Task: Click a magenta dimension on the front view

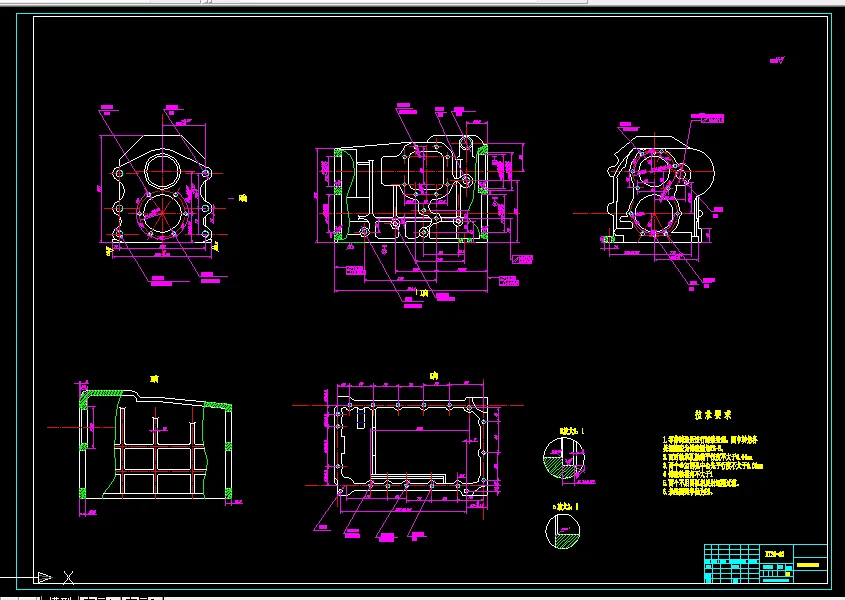Action: (164, 254)
